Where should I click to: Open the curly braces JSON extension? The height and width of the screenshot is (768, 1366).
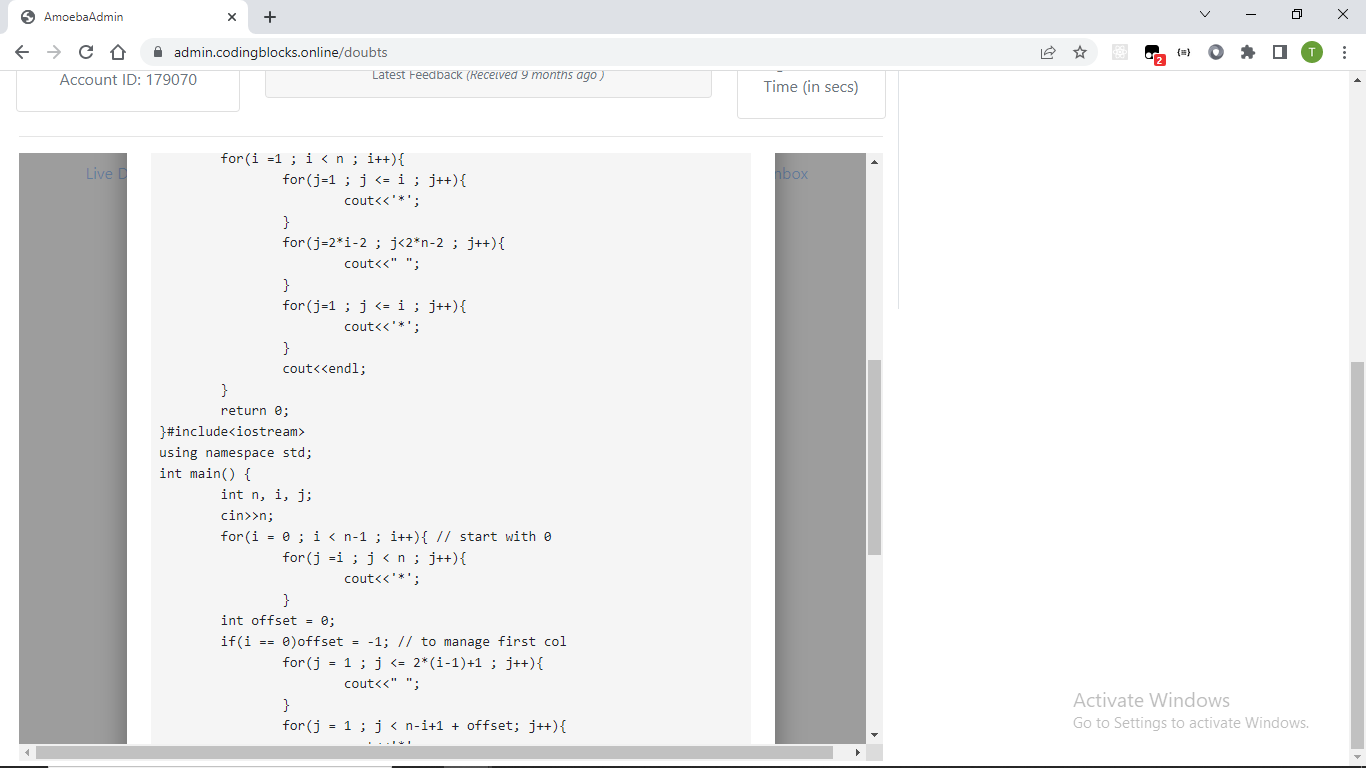point(1184,52)
